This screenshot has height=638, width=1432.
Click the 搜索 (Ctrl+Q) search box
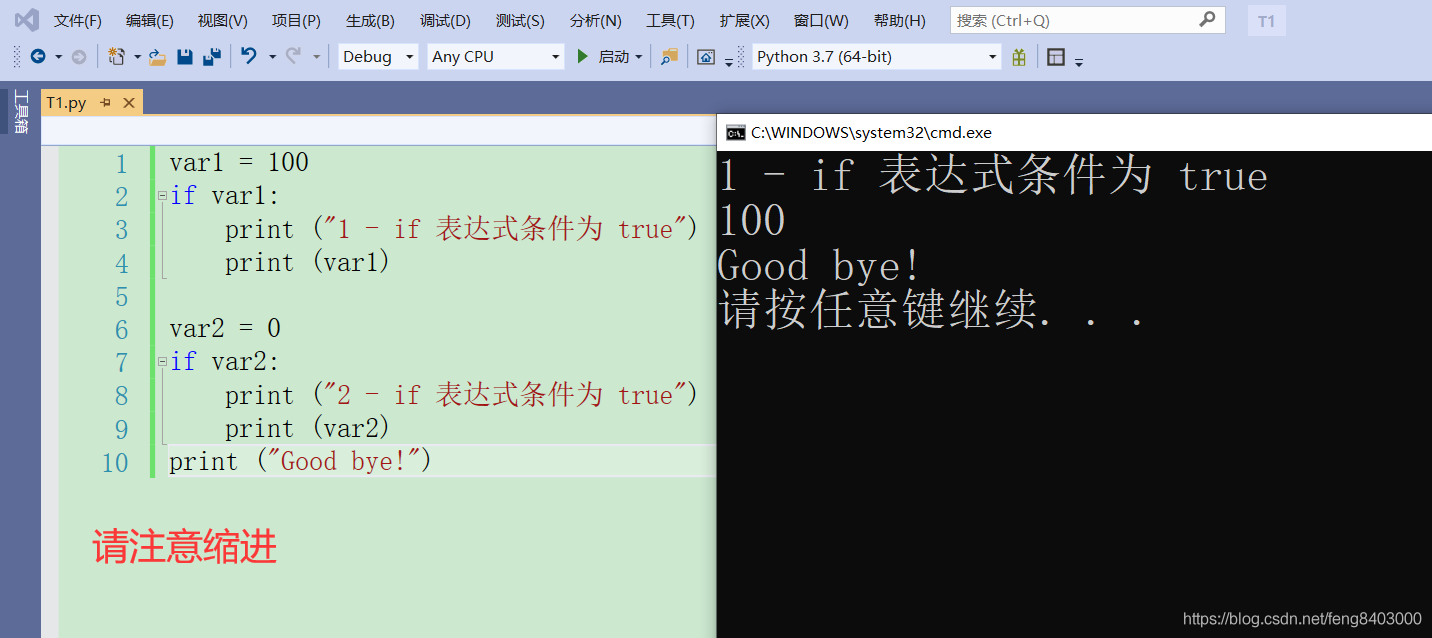(x=1087, y=20)
